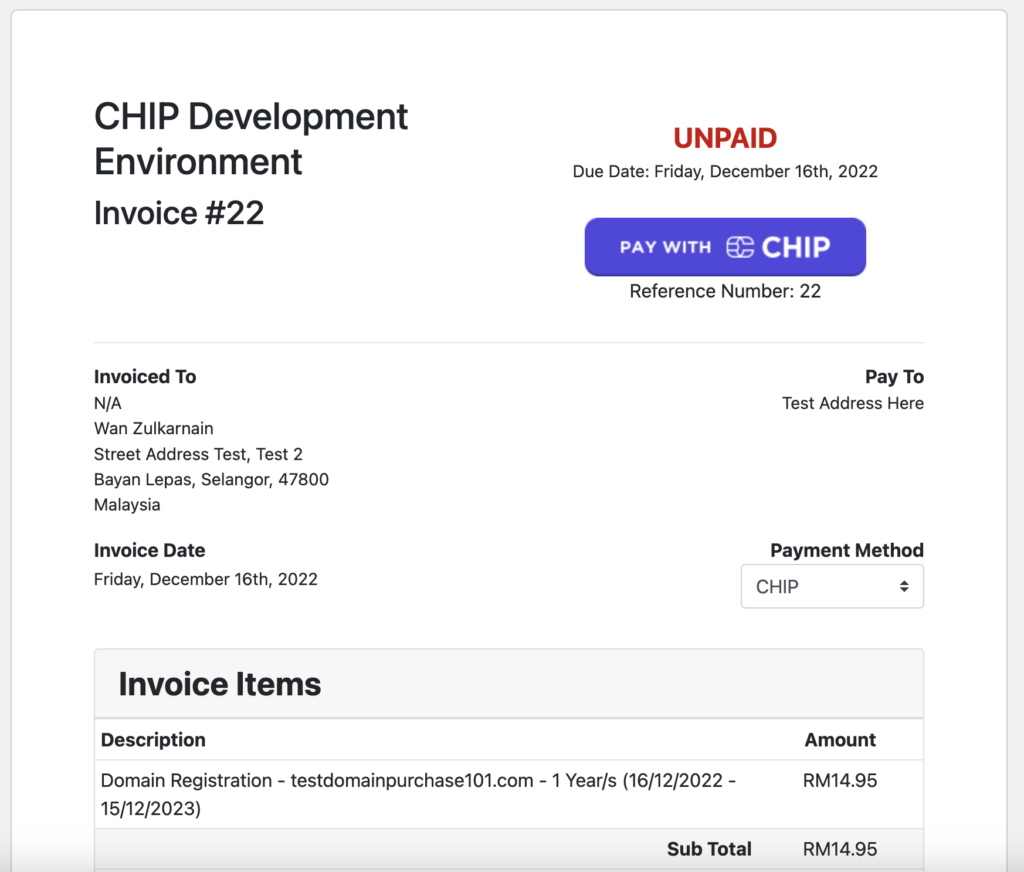
Task: Click the Description column header
Action: click(153, 739)
